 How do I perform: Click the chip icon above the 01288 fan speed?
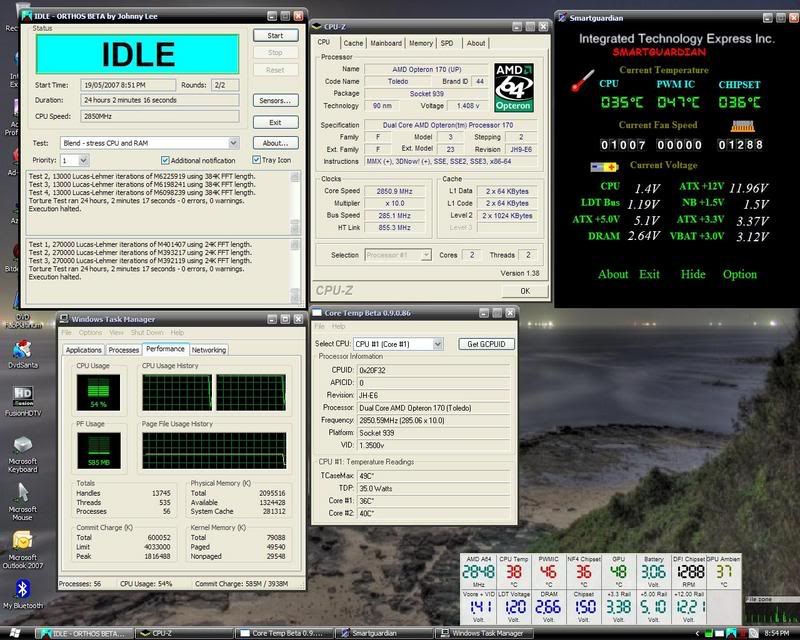(x=742, y=126)
